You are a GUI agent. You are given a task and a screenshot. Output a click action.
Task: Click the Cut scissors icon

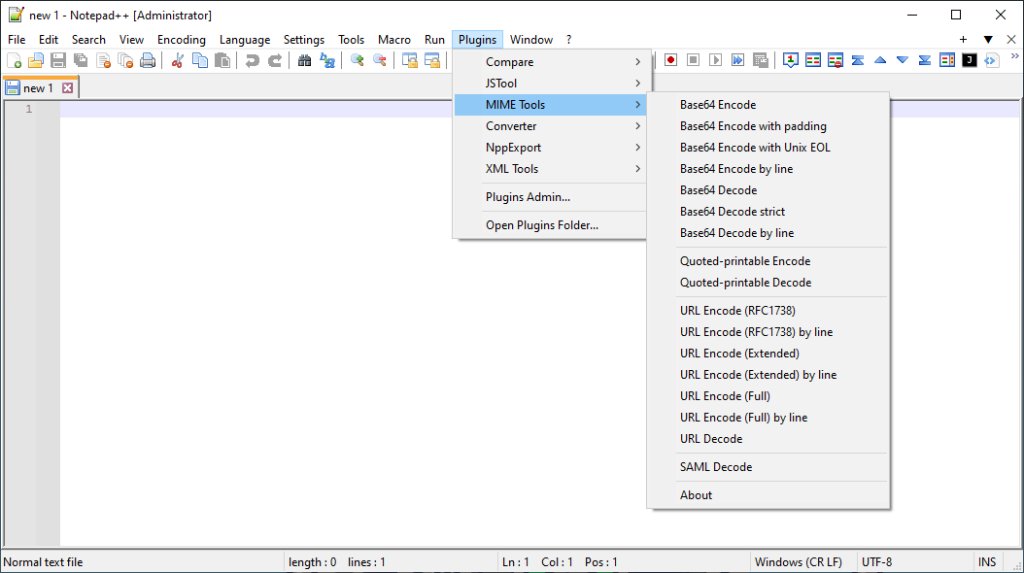click(177, 61)
